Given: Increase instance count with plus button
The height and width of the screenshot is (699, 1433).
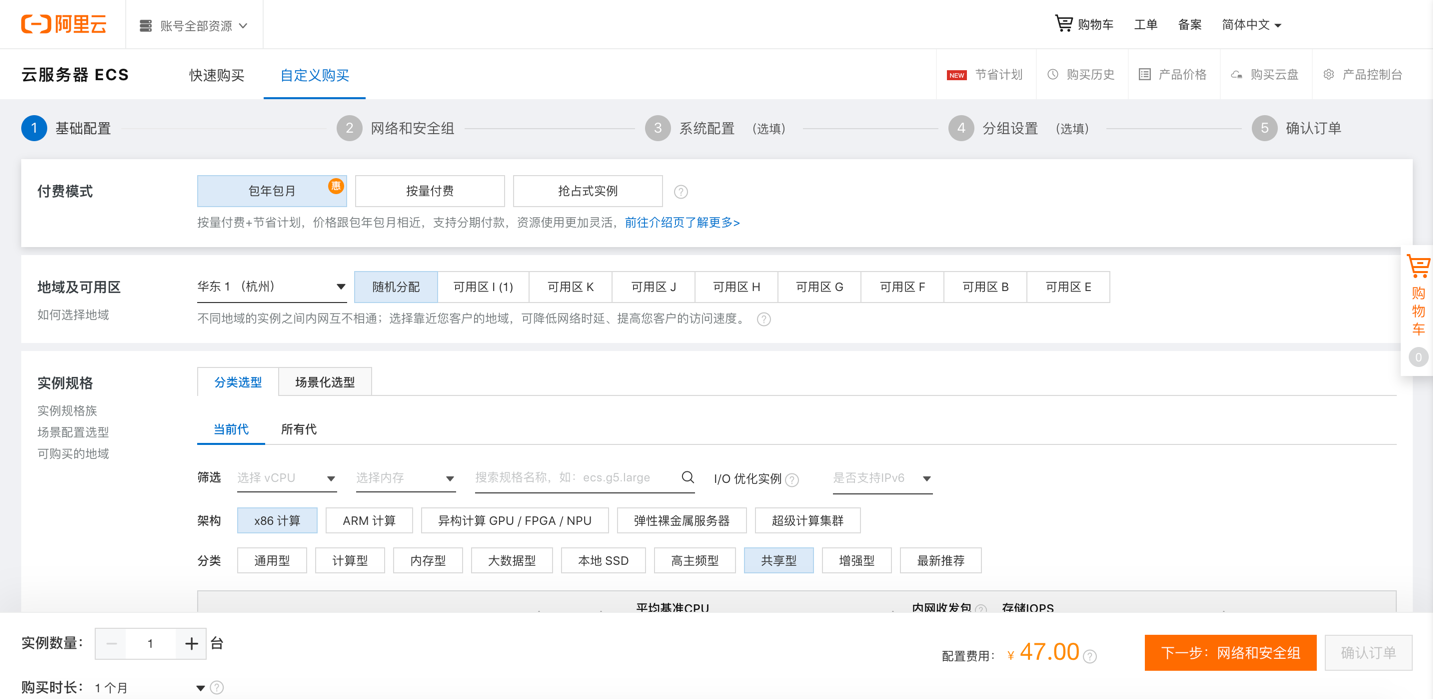Looking at the screenshot, I should coord(191,644).
